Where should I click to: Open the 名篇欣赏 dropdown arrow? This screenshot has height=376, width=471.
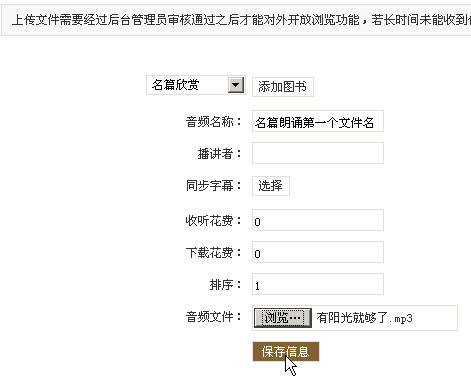coord(236,85)
